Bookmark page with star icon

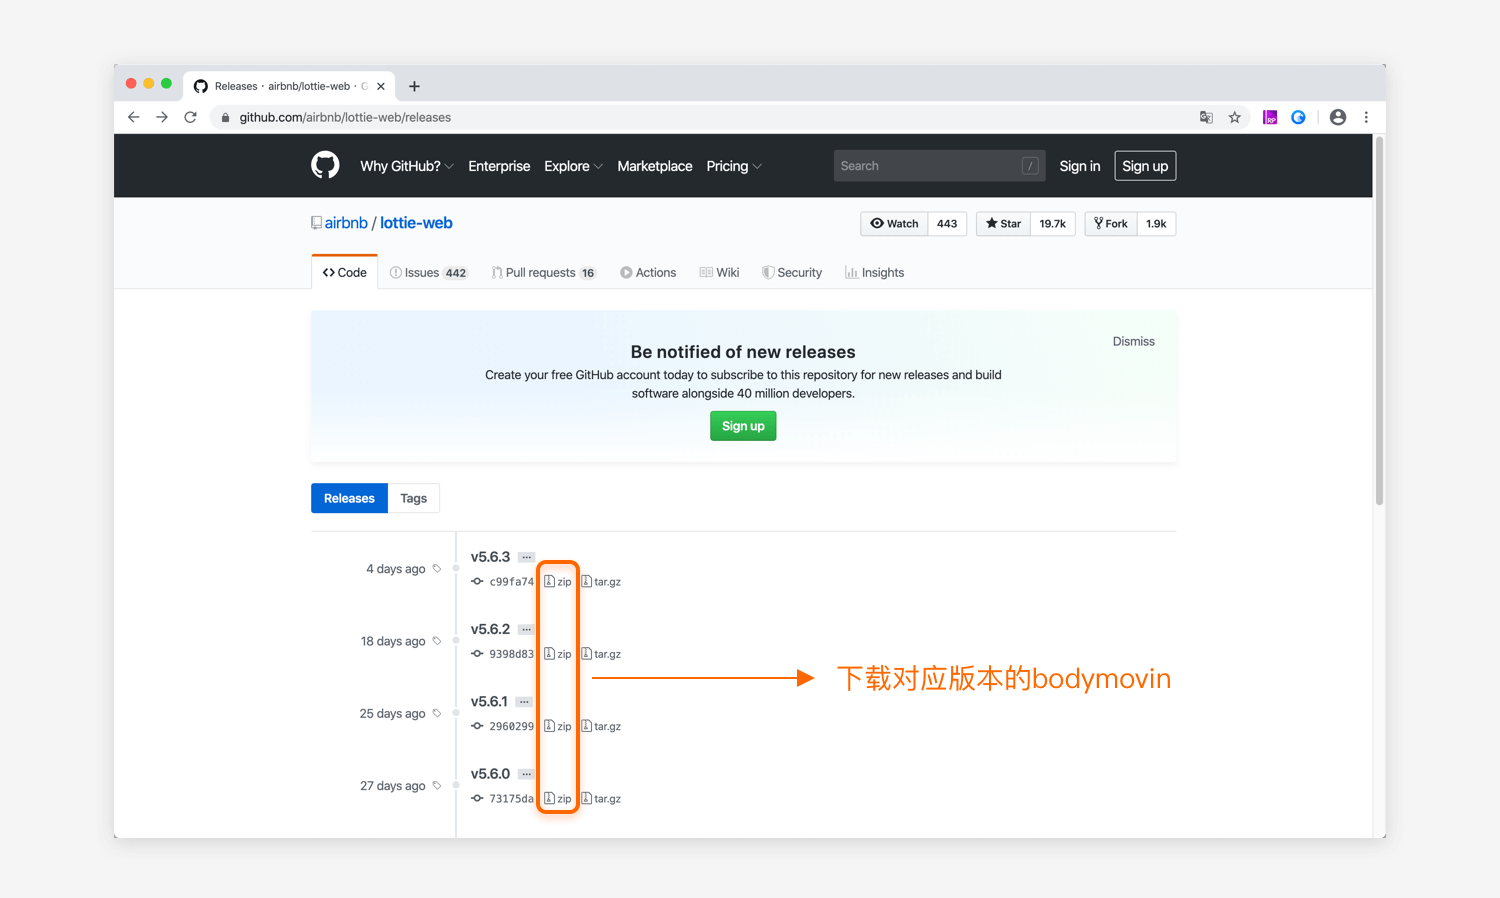(x=1235, y=117)
